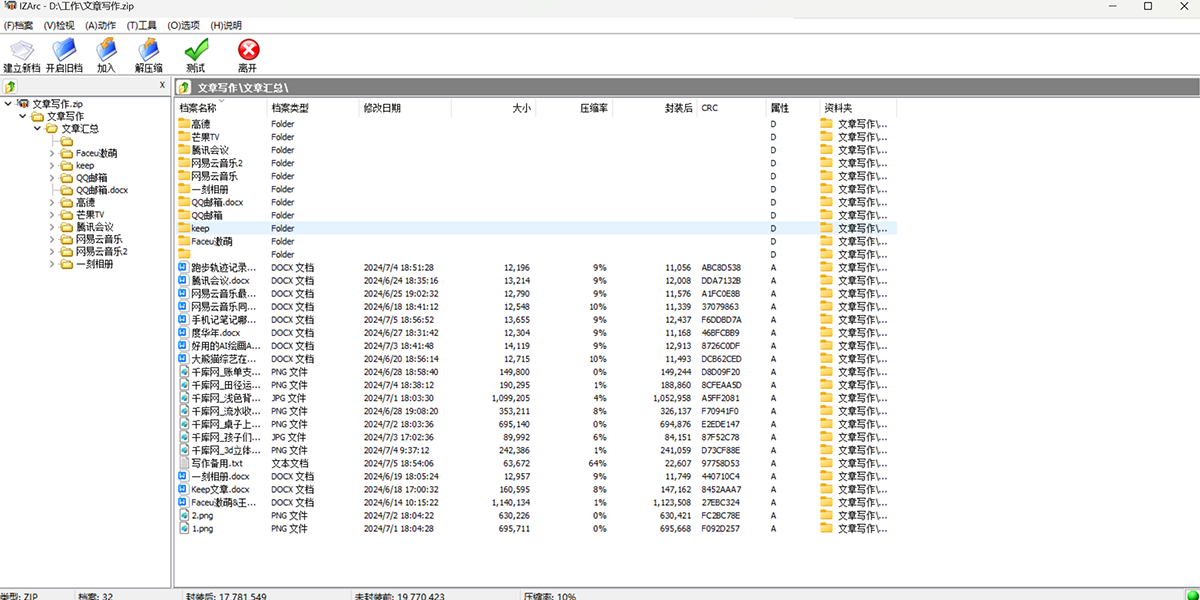
Task: Open the (H)说明 menu
Action: (x=226, y=25)
